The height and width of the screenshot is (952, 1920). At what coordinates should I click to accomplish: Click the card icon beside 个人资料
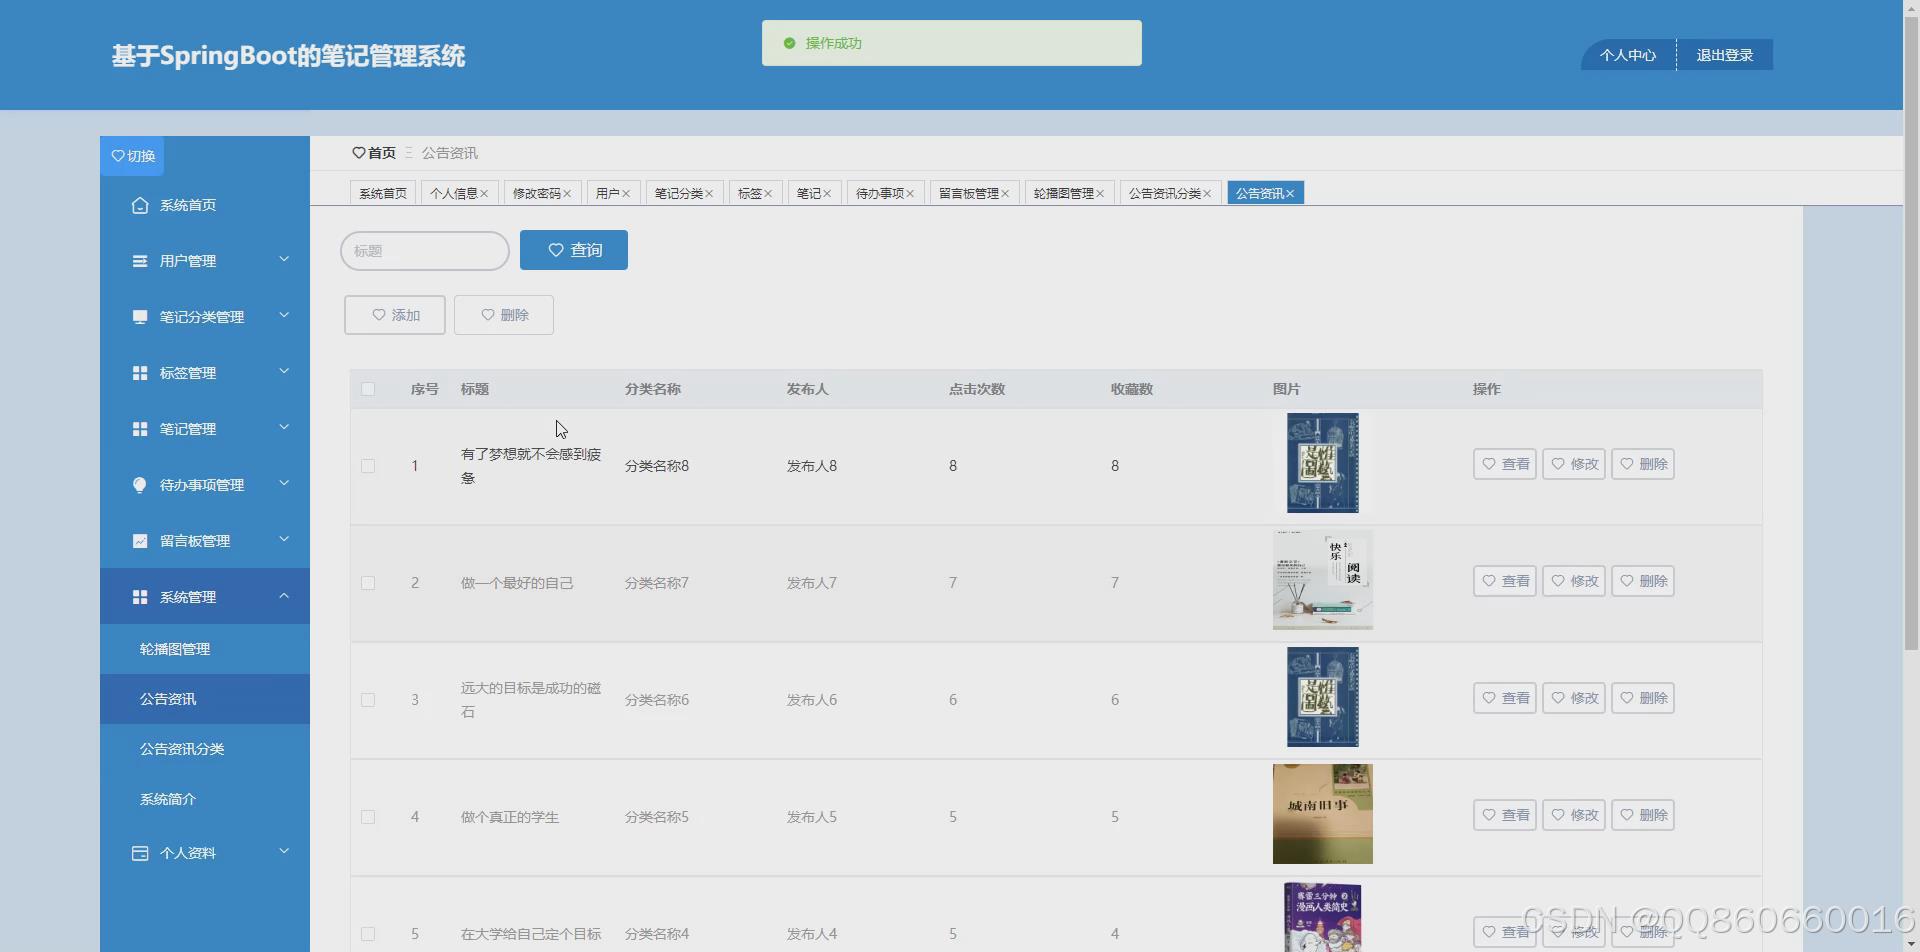point(140,853)
